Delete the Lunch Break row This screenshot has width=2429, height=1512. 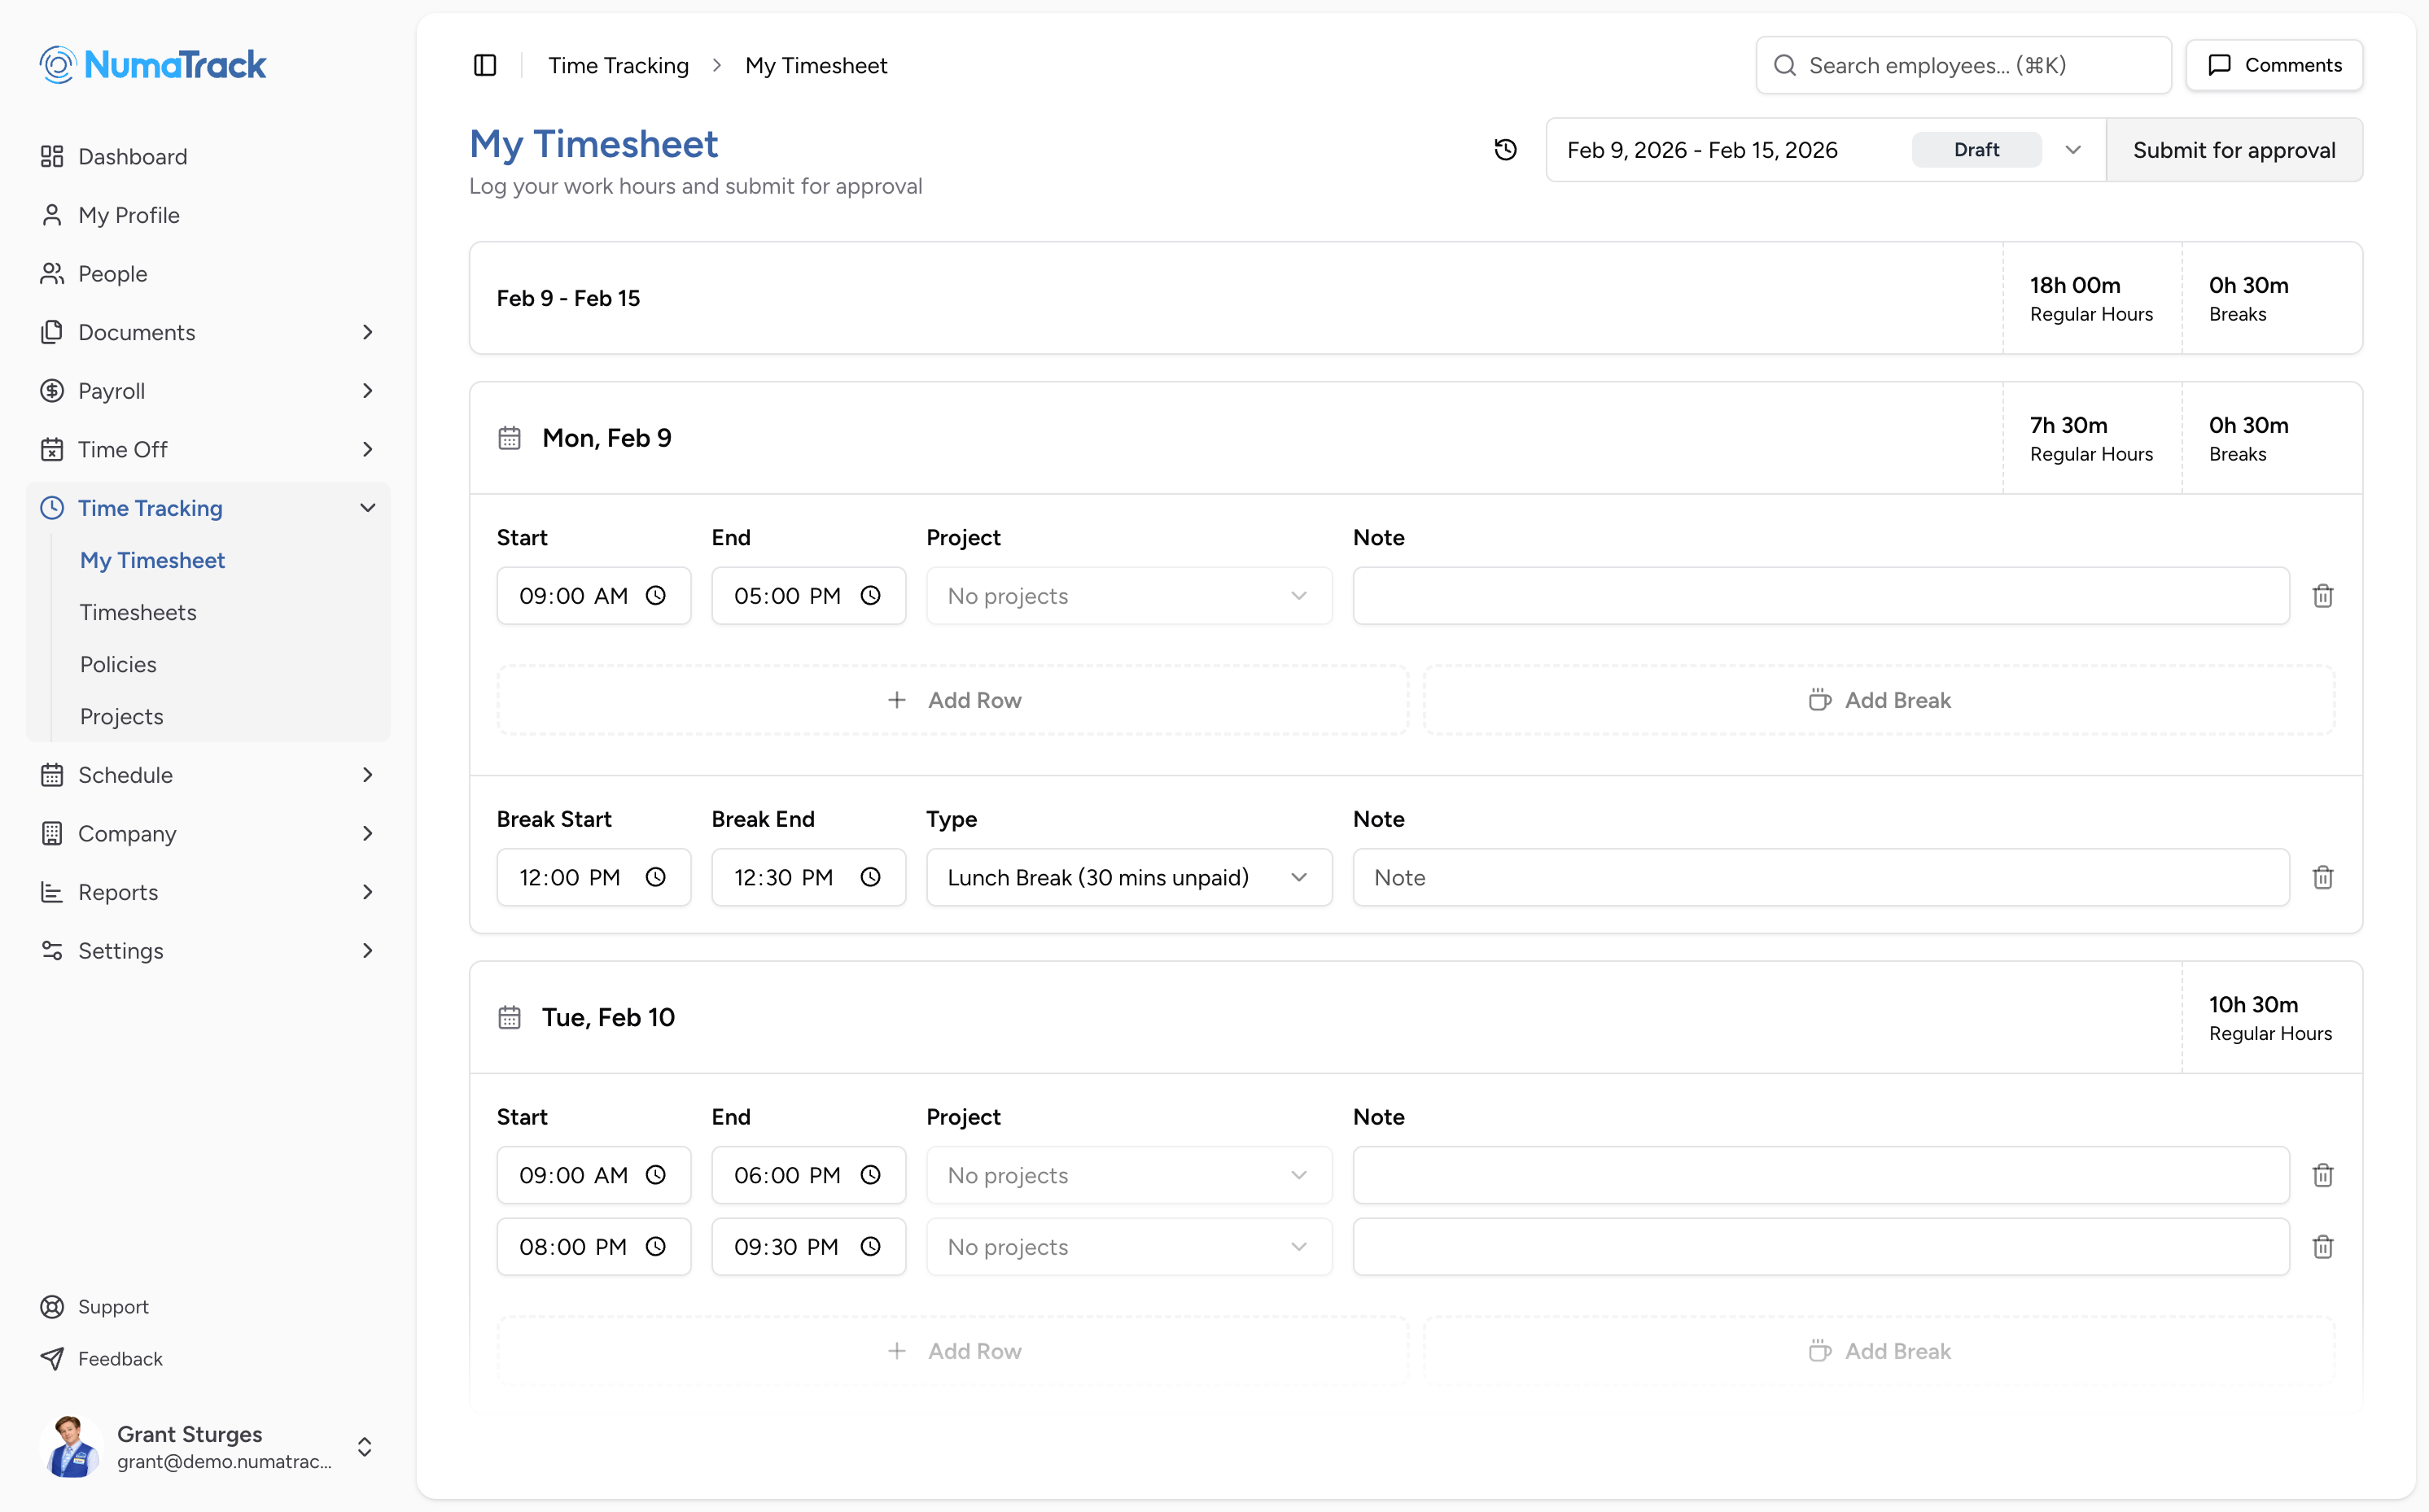point(2322,877)
